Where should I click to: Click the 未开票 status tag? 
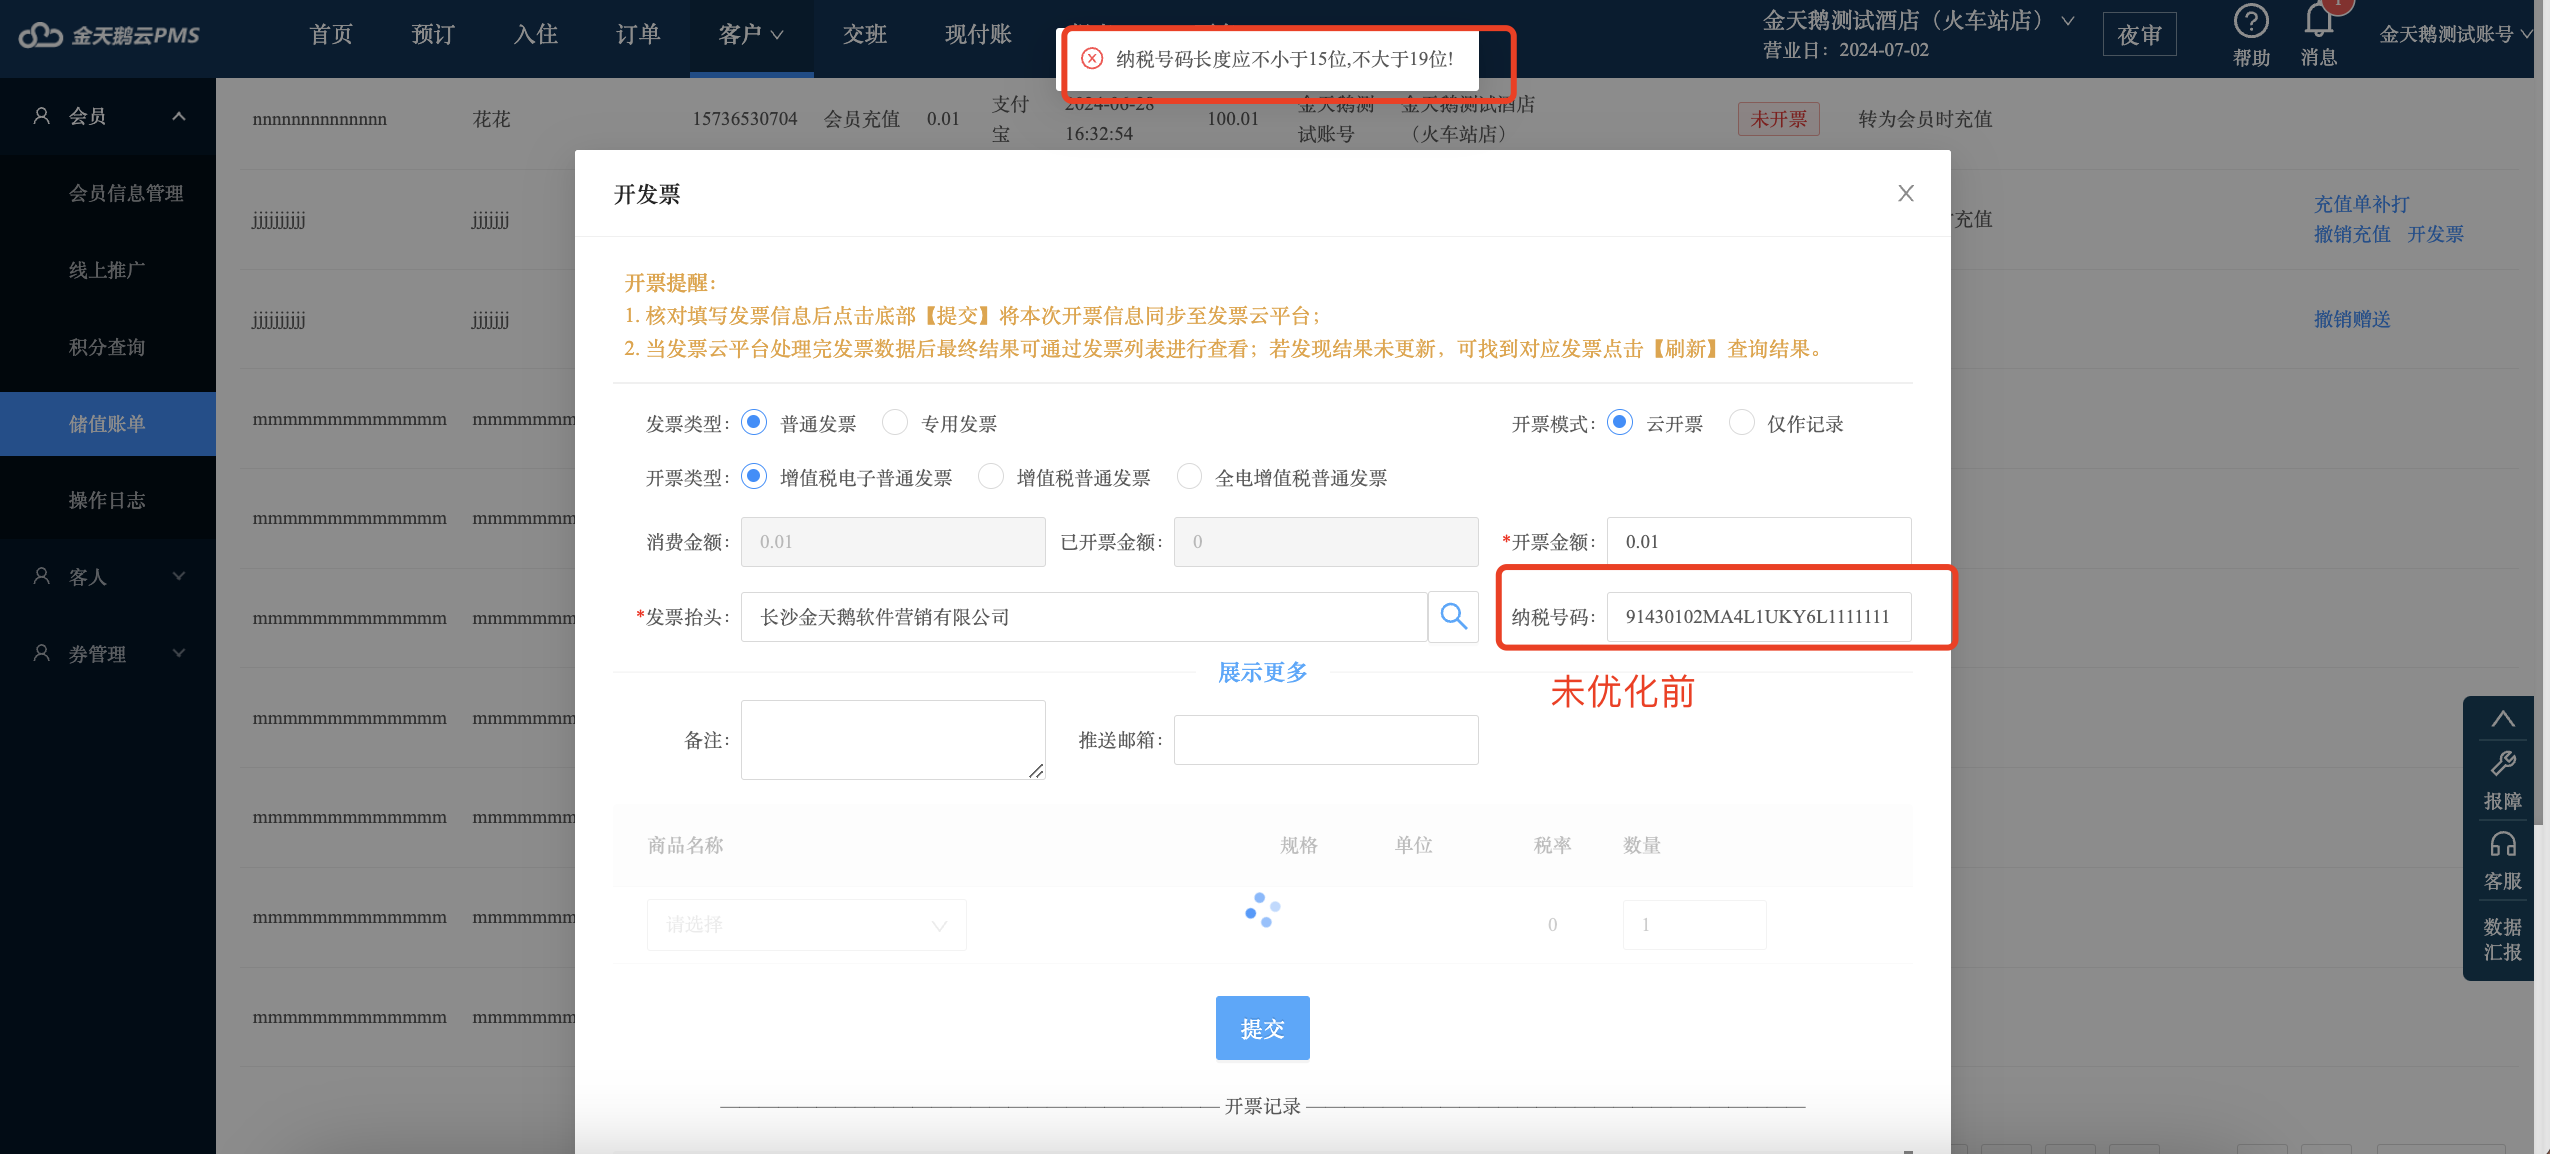pyautogui.click(x=1778, y=119)
